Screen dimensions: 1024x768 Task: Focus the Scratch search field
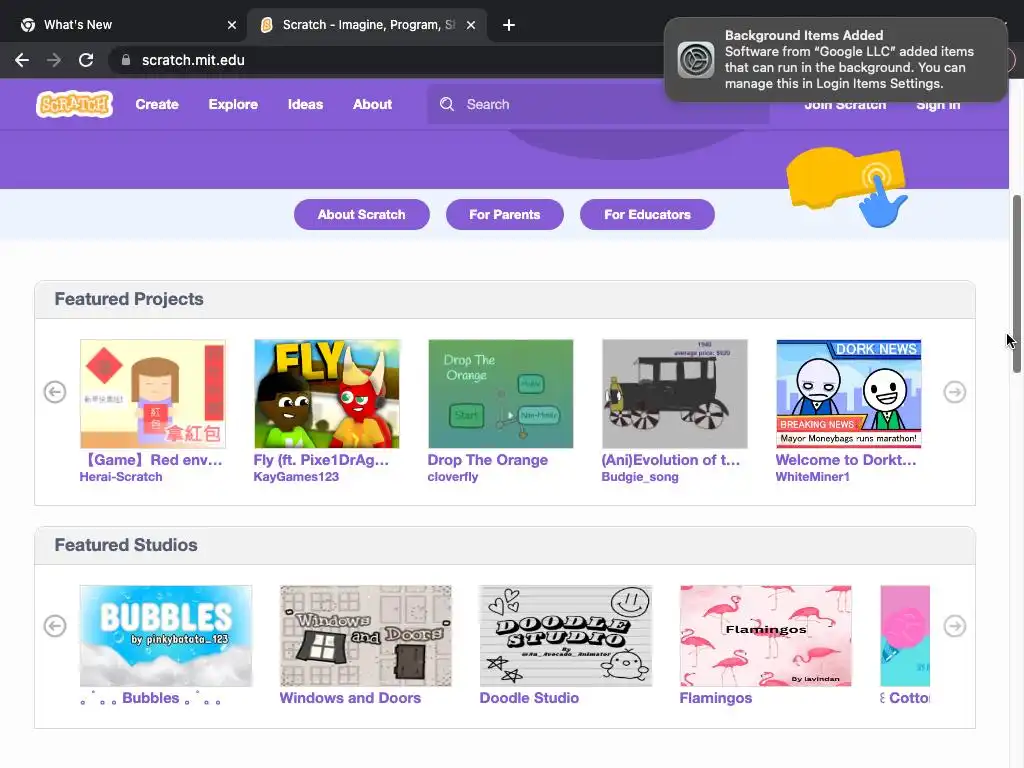click(598, 104)
